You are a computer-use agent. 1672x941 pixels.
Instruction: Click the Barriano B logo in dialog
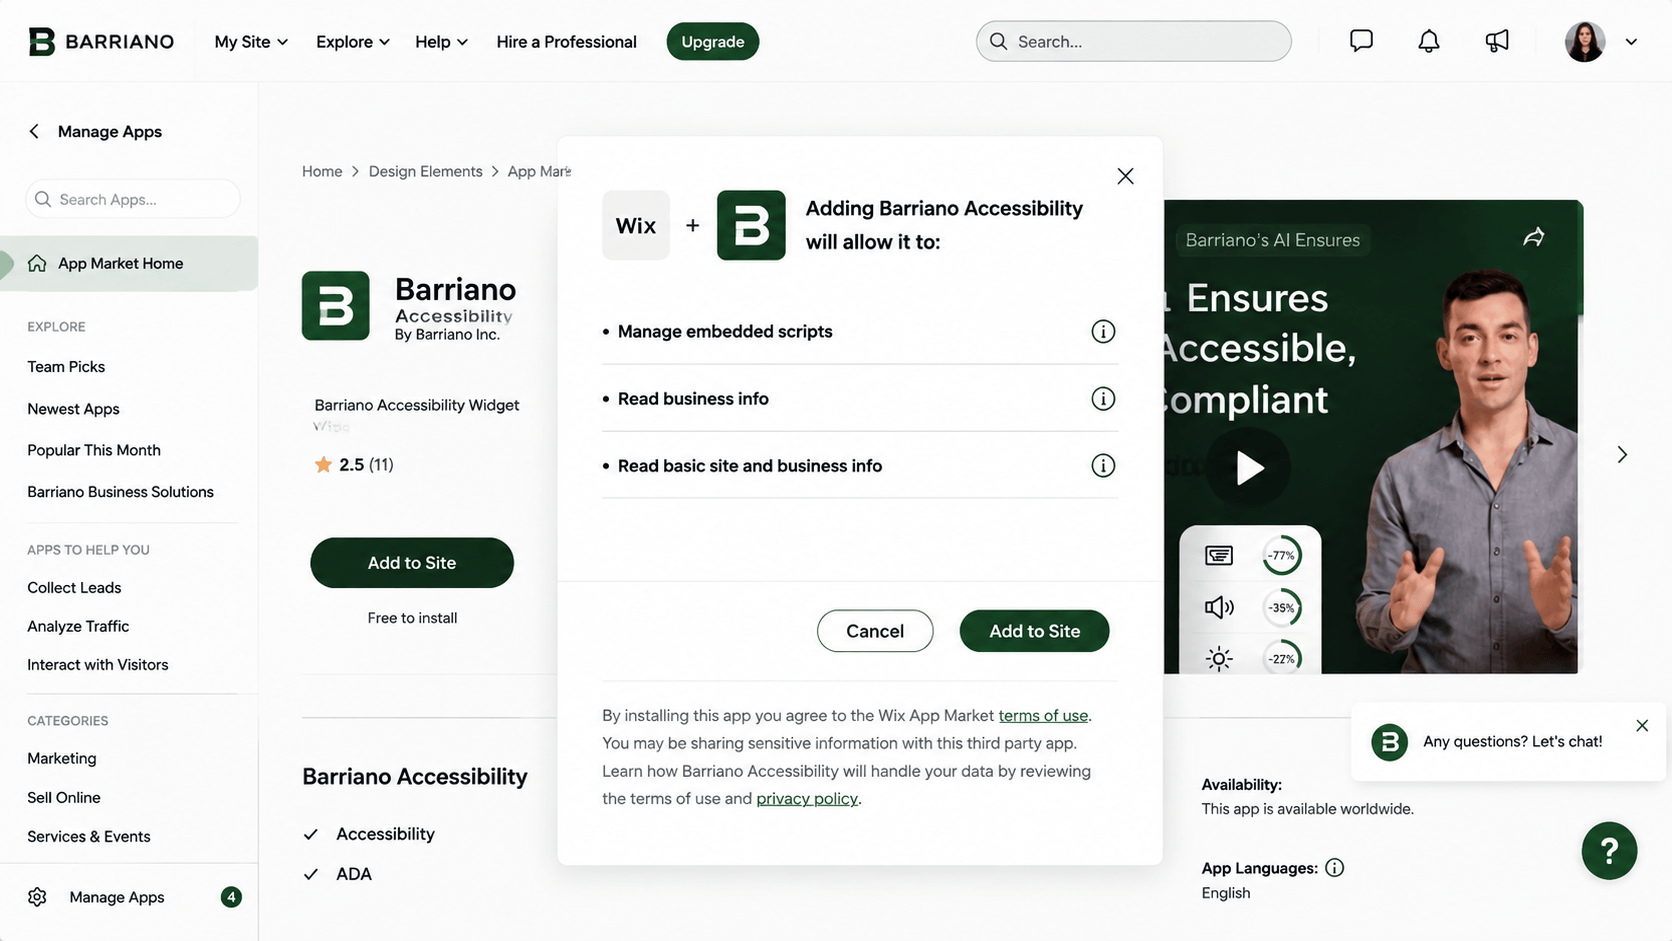pos(751,225)
